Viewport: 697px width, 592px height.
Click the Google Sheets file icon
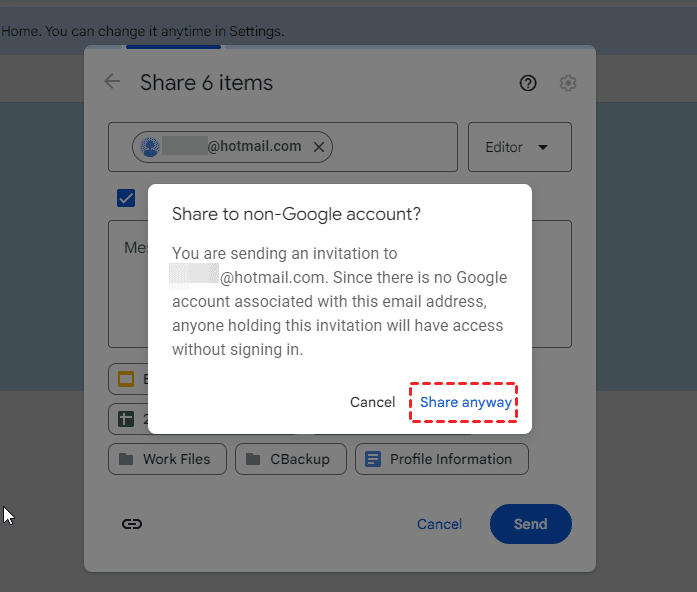(x=126, y=418)
